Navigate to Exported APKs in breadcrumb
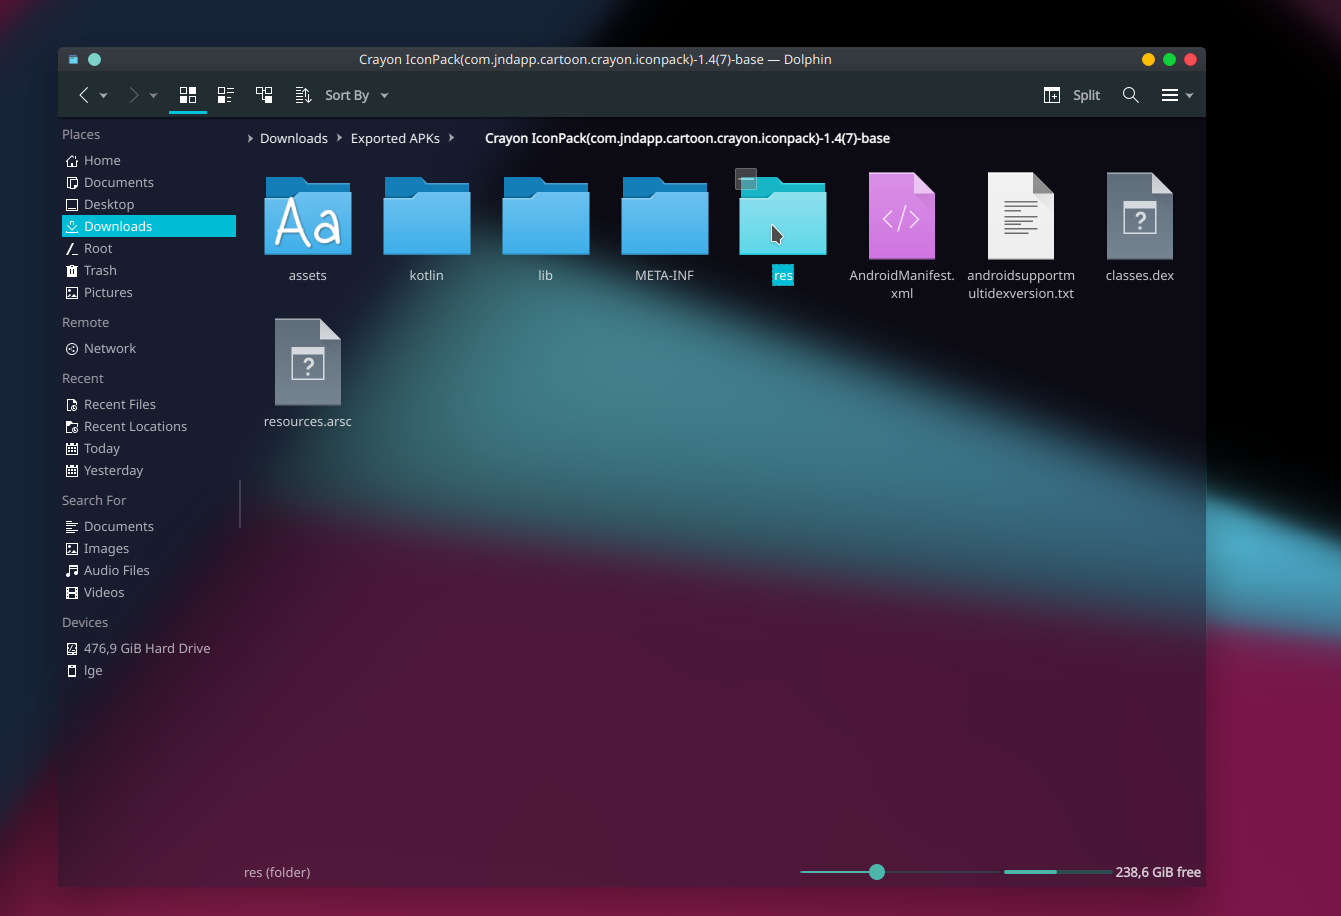1341x916 pixels. coord(395,138)
